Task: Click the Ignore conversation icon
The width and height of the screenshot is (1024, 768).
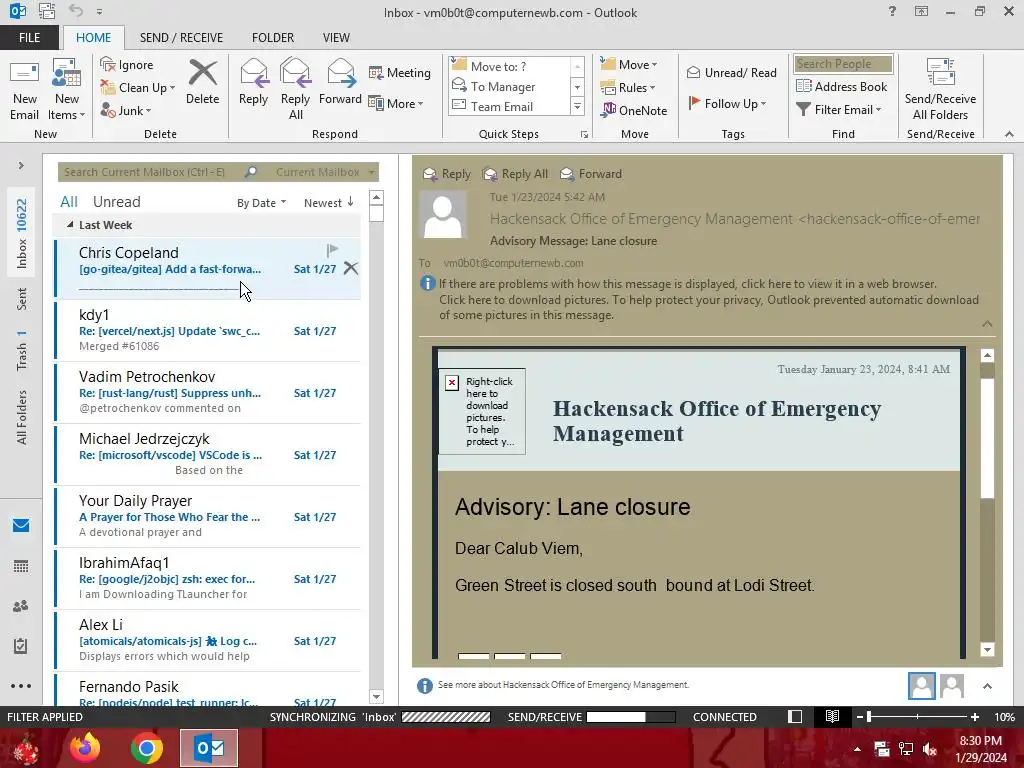Action: point(127,65)
